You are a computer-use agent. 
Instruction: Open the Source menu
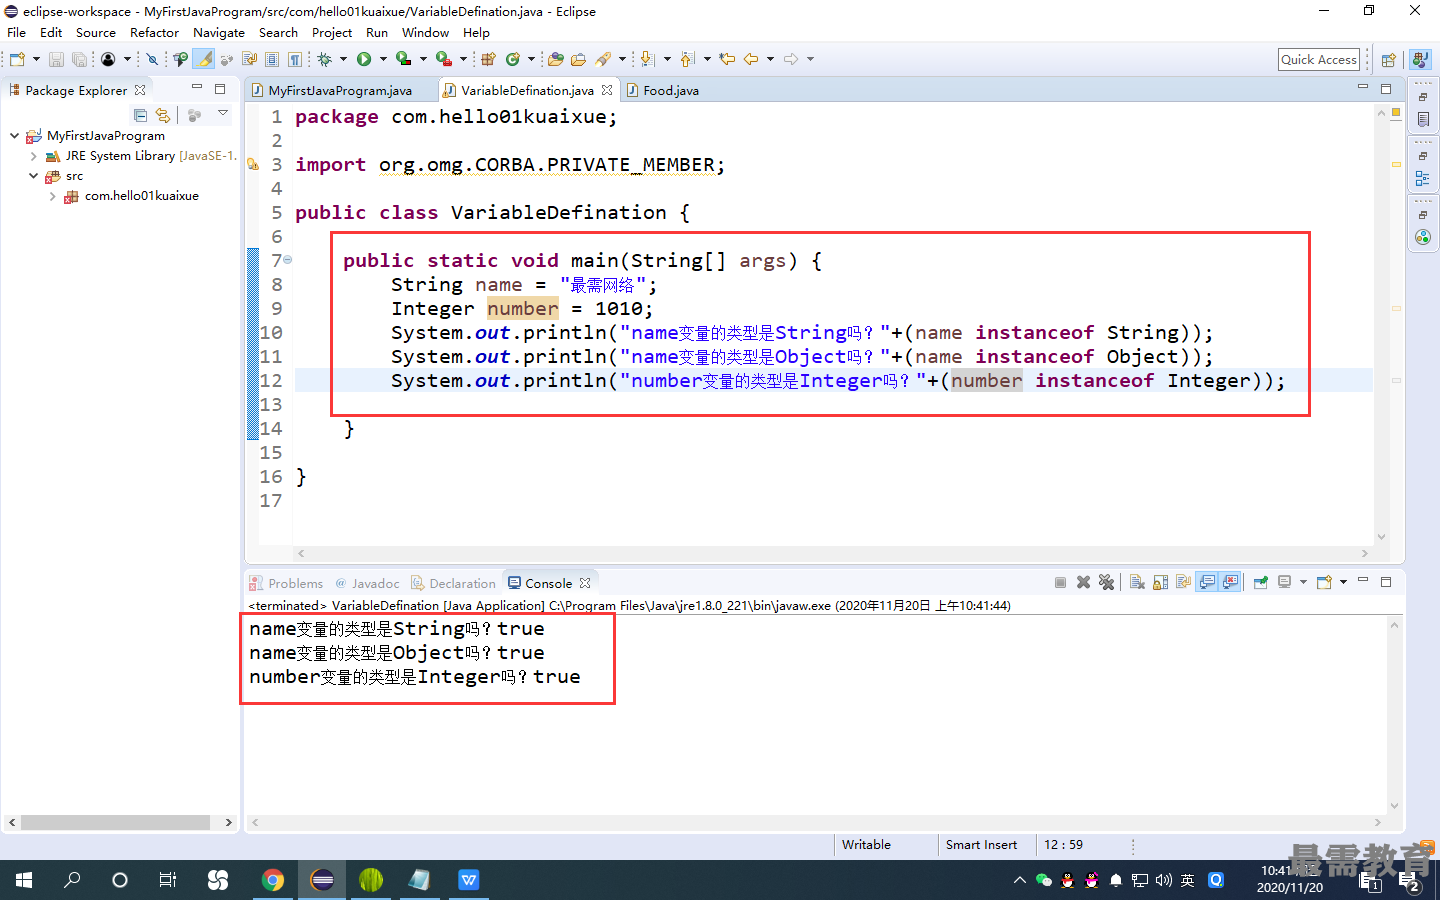click(95, 32)
